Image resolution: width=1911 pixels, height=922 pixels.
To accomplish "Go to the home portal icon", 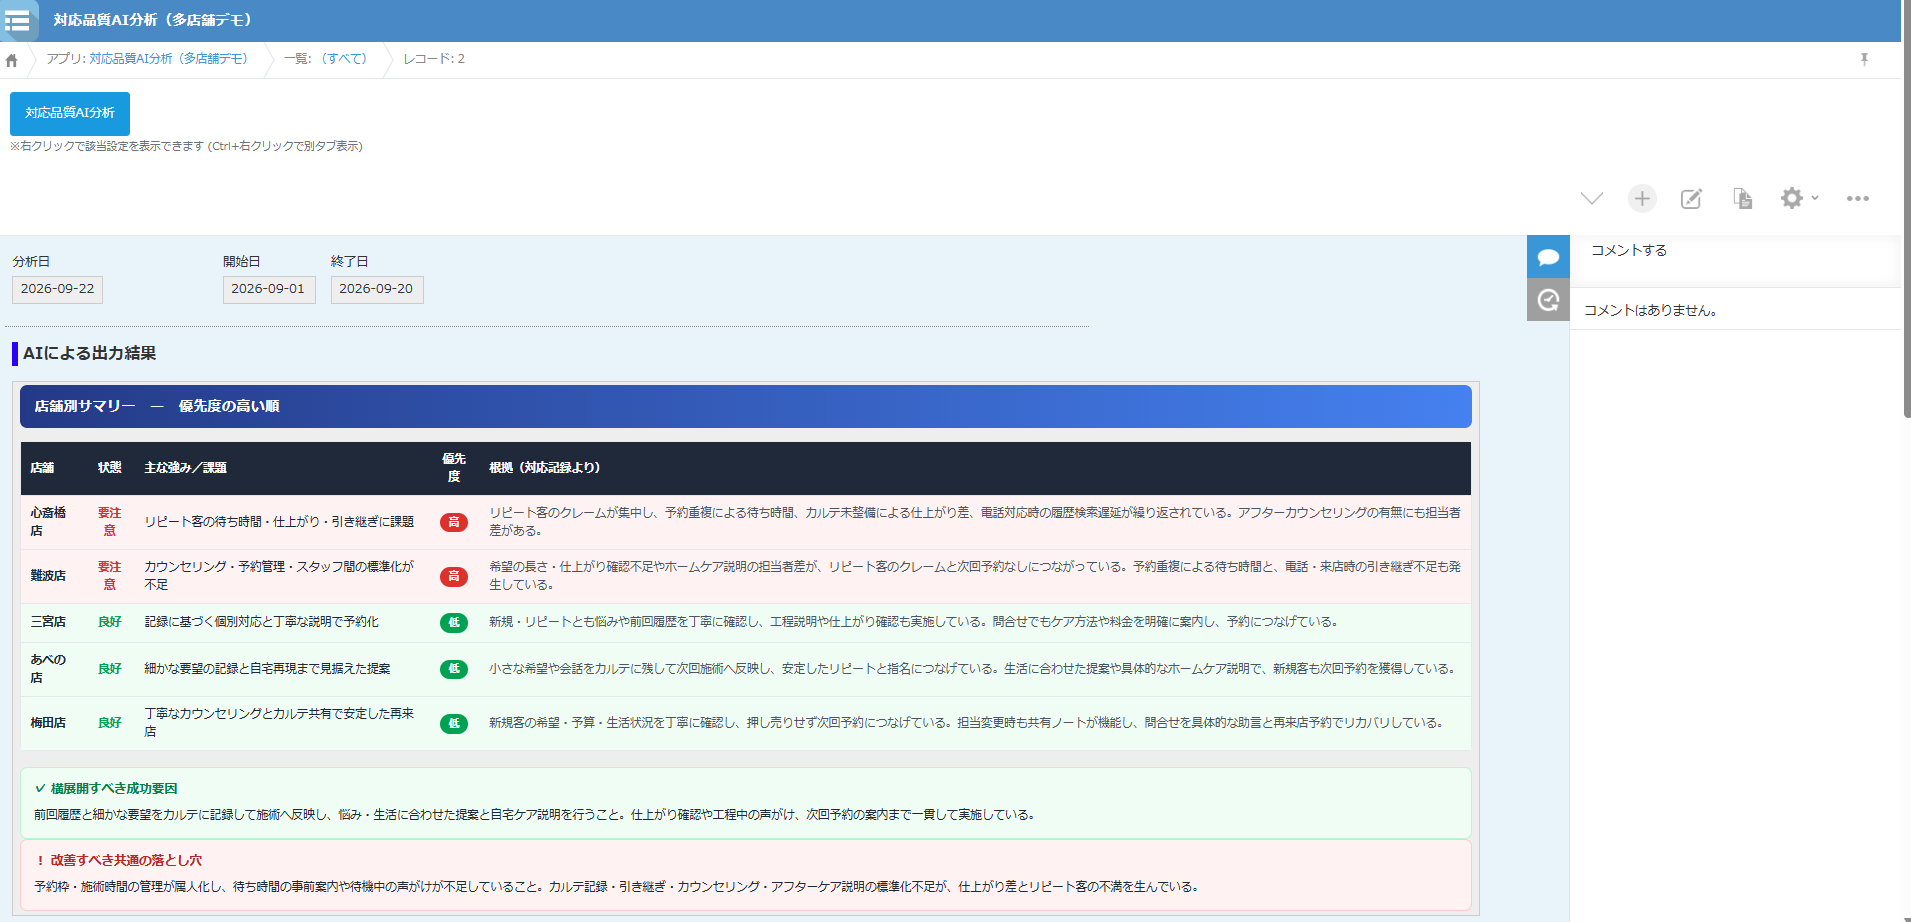I will point(12,60).
